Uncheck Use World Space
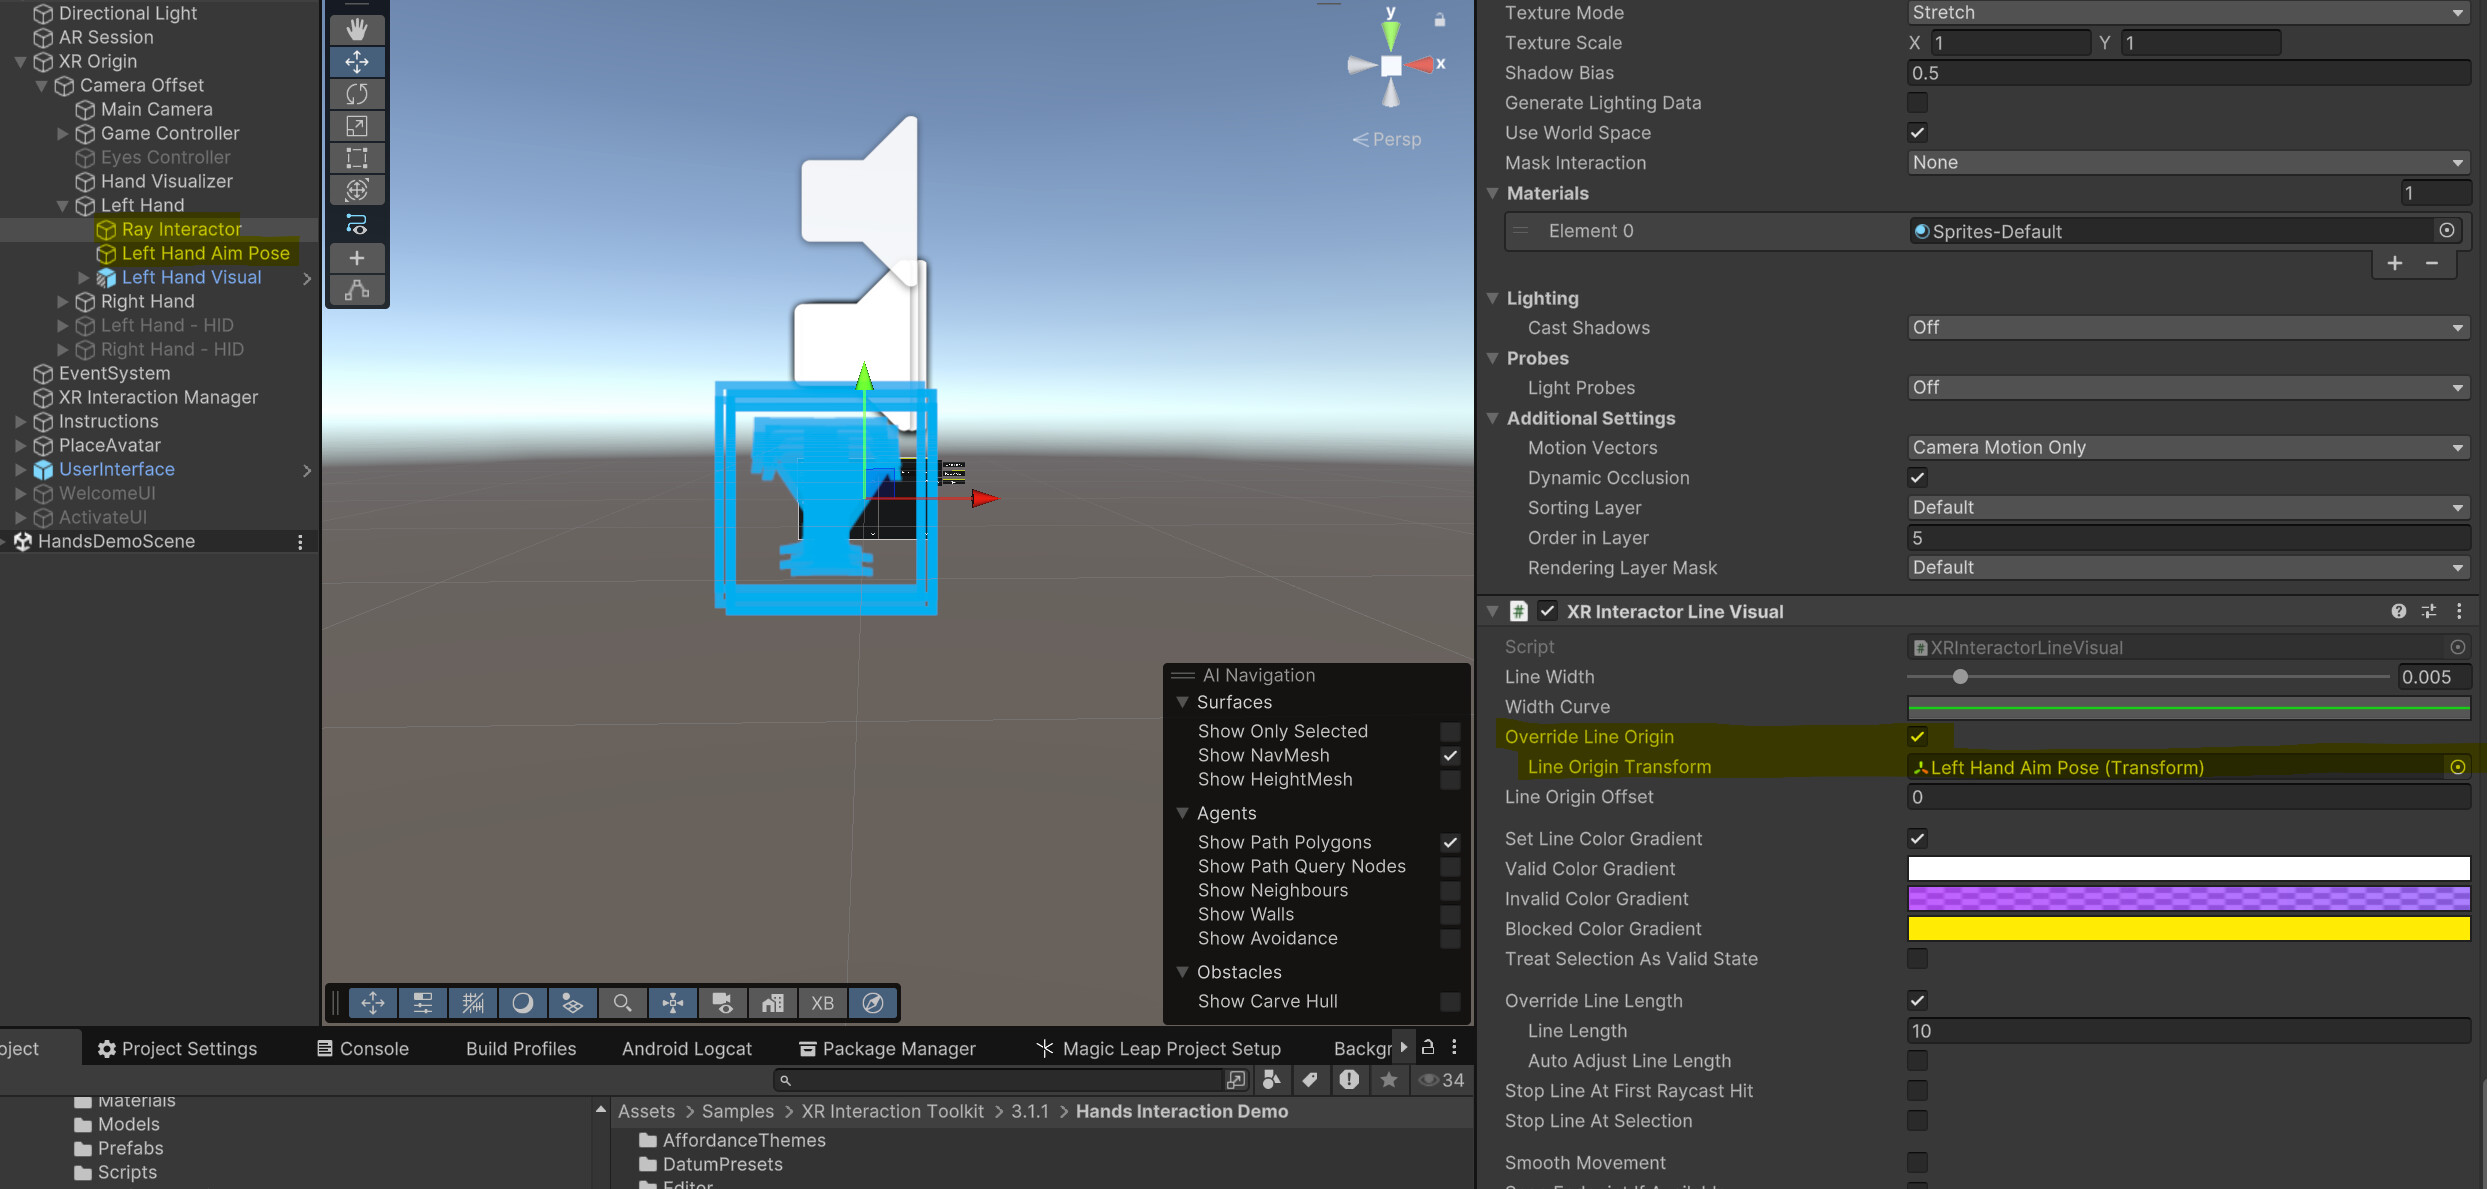 pos(1917,132)
